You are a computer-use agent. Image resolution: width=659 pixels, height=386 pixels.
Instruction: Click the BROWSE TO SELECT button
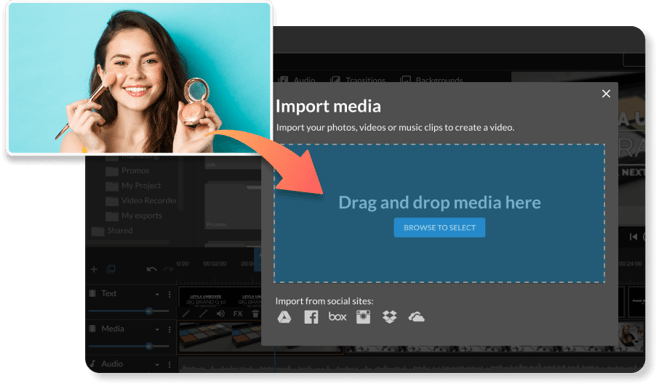point(439,227)
